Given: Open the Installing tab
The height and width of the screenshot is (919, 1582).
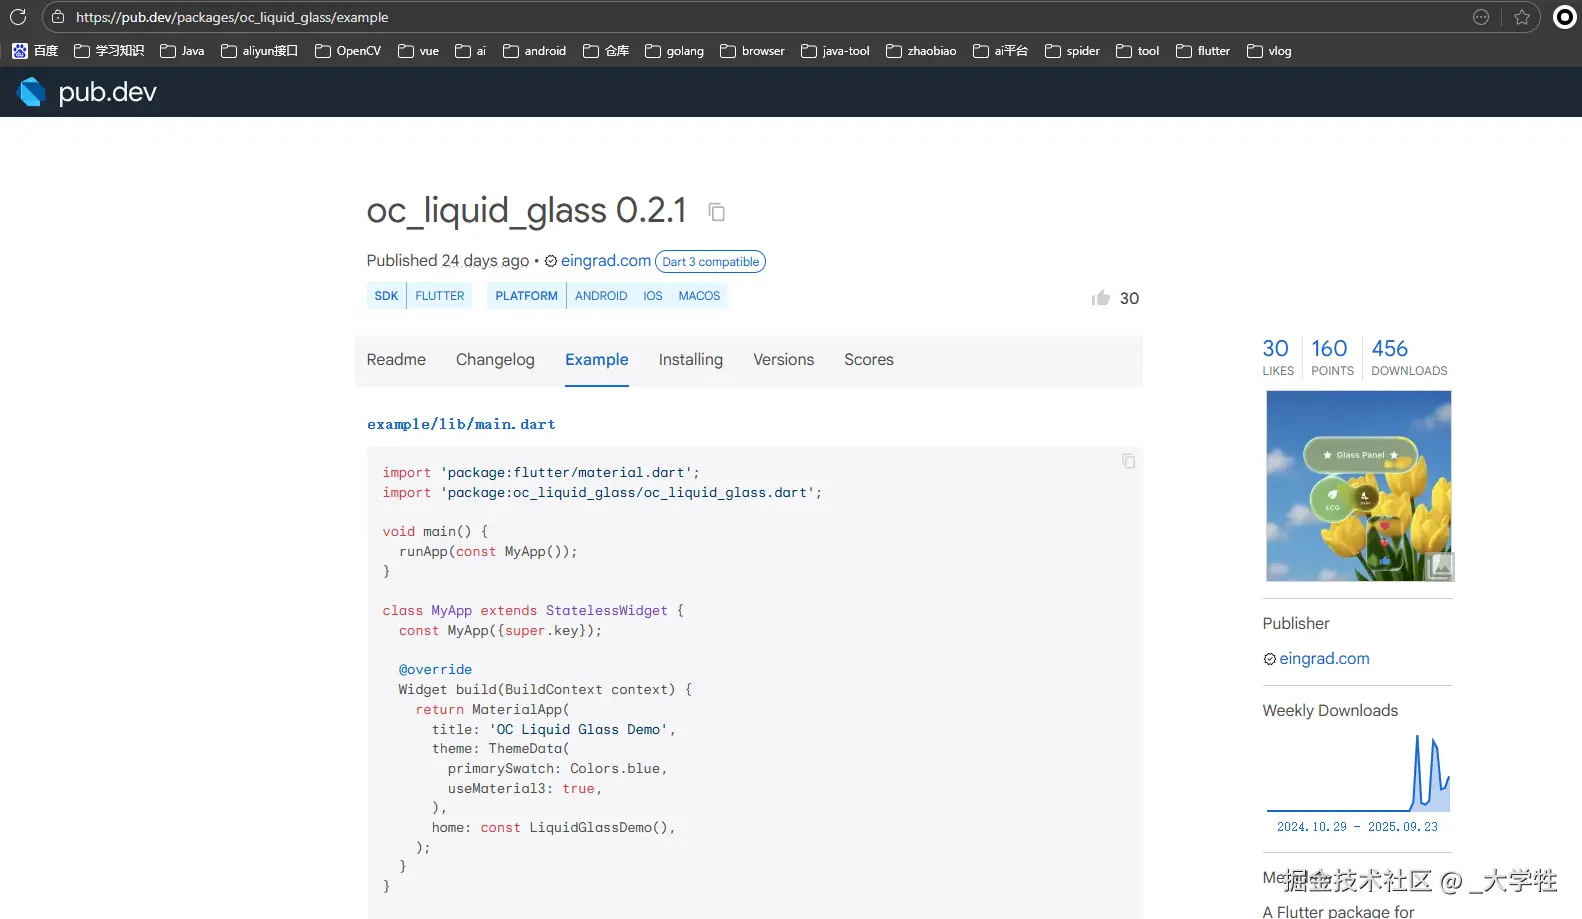Looking at the screenshot, I should pos(691,360).
